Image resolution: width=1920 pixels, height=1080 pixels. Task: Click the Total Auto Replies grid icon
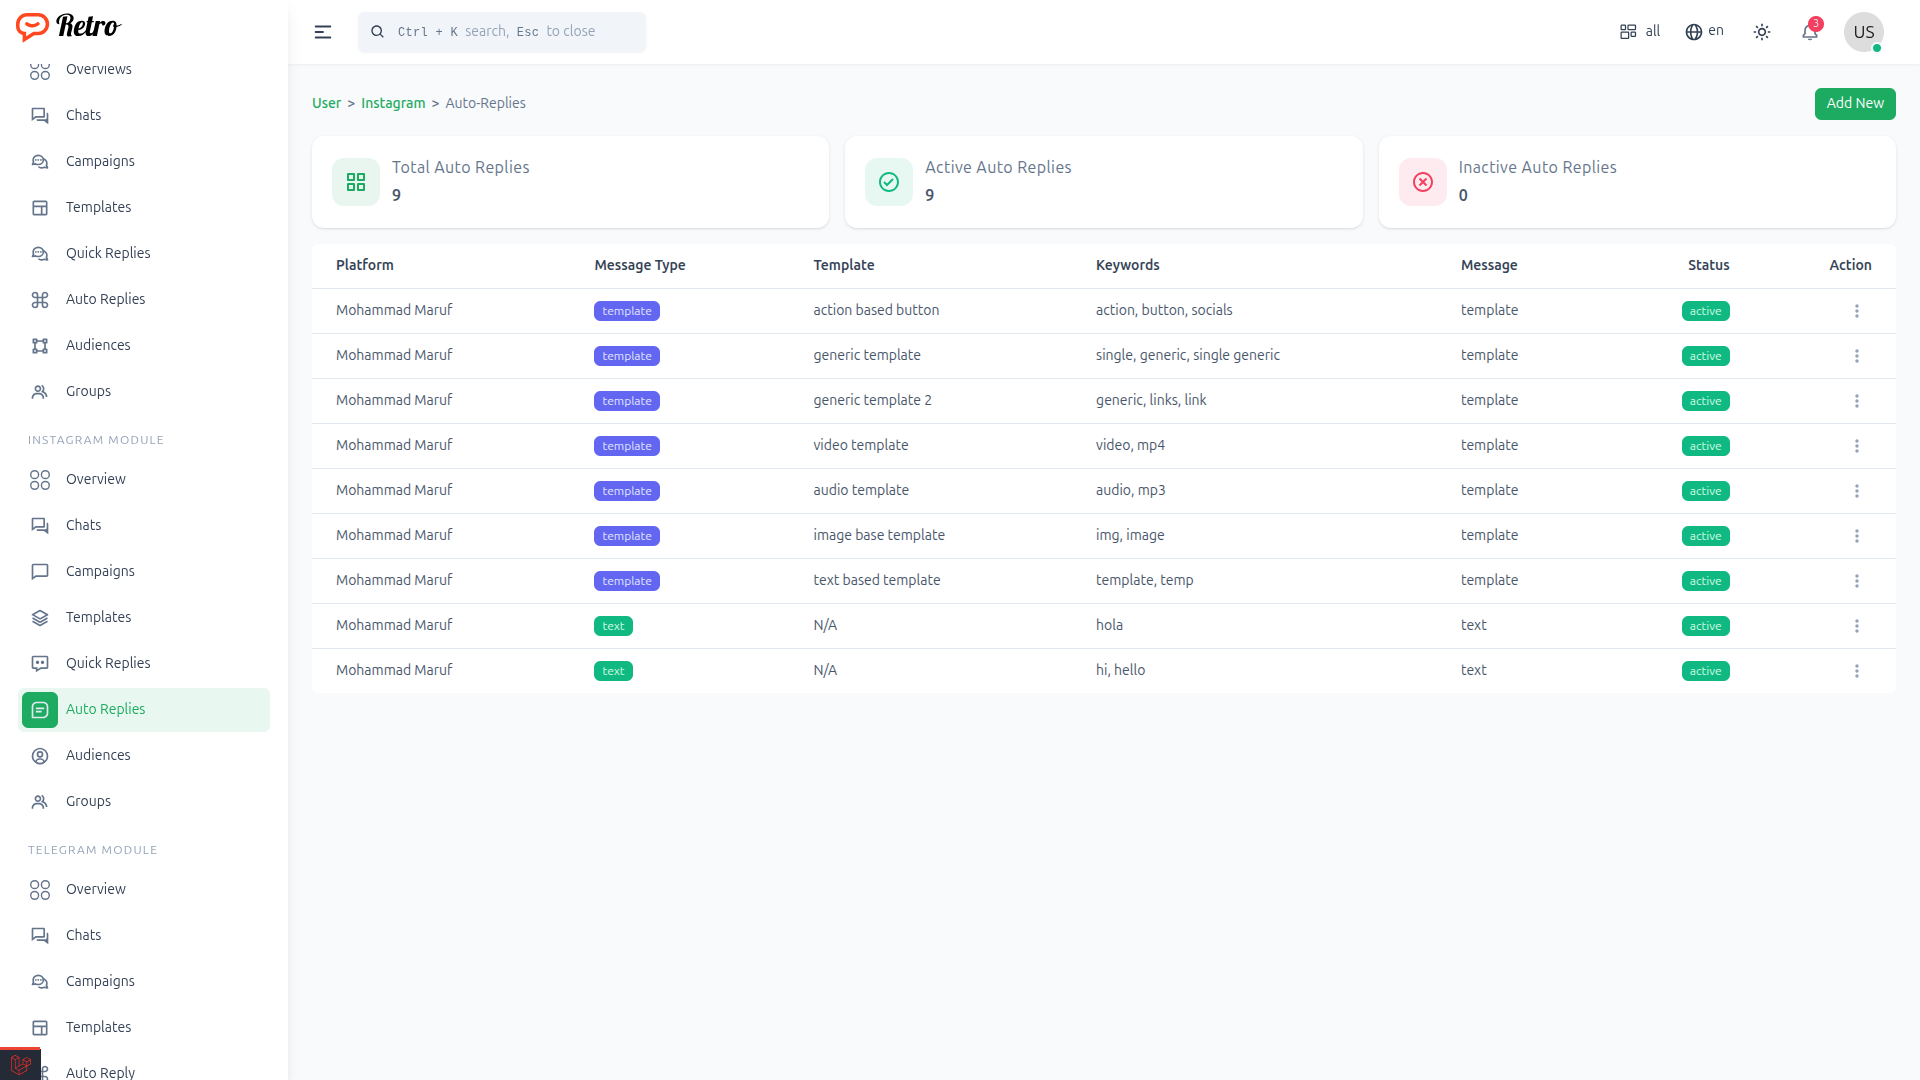click(356, 182)
